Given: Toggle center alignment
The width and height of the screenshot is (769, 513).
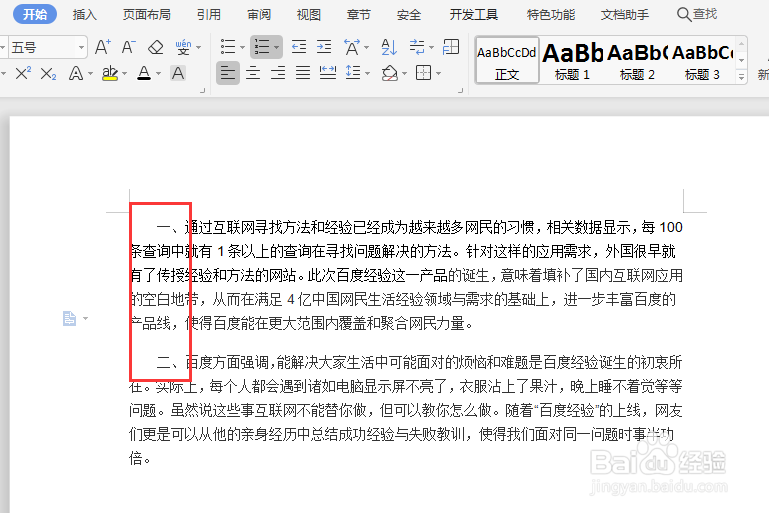Looking at the screenshot, I should (x=253, y=73).
